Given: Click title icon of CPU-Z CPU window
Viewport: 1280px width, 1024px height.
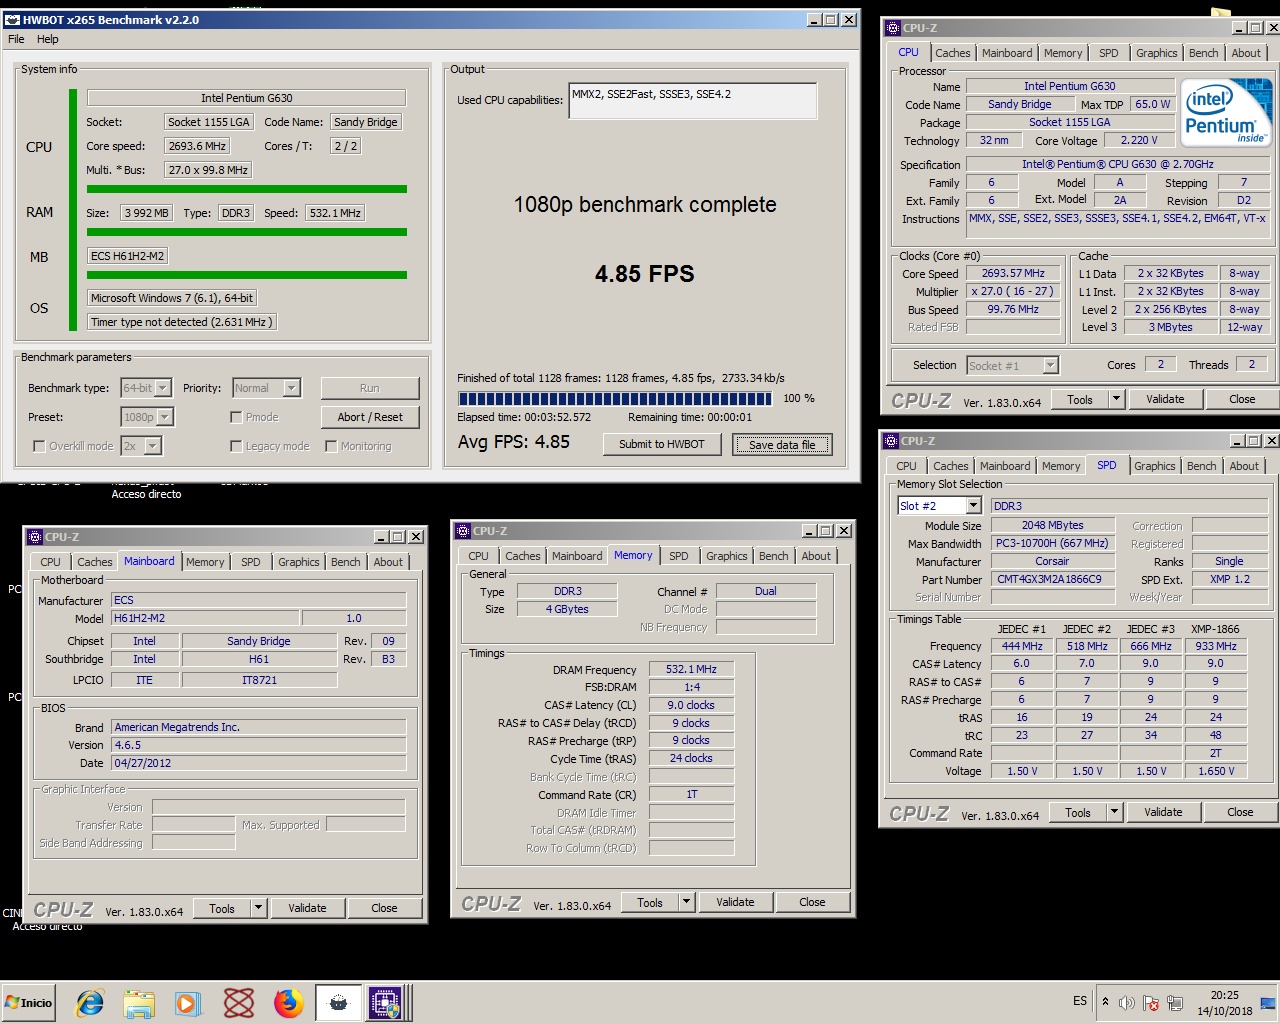Looking at the screenshot, I should coord(892,28).
